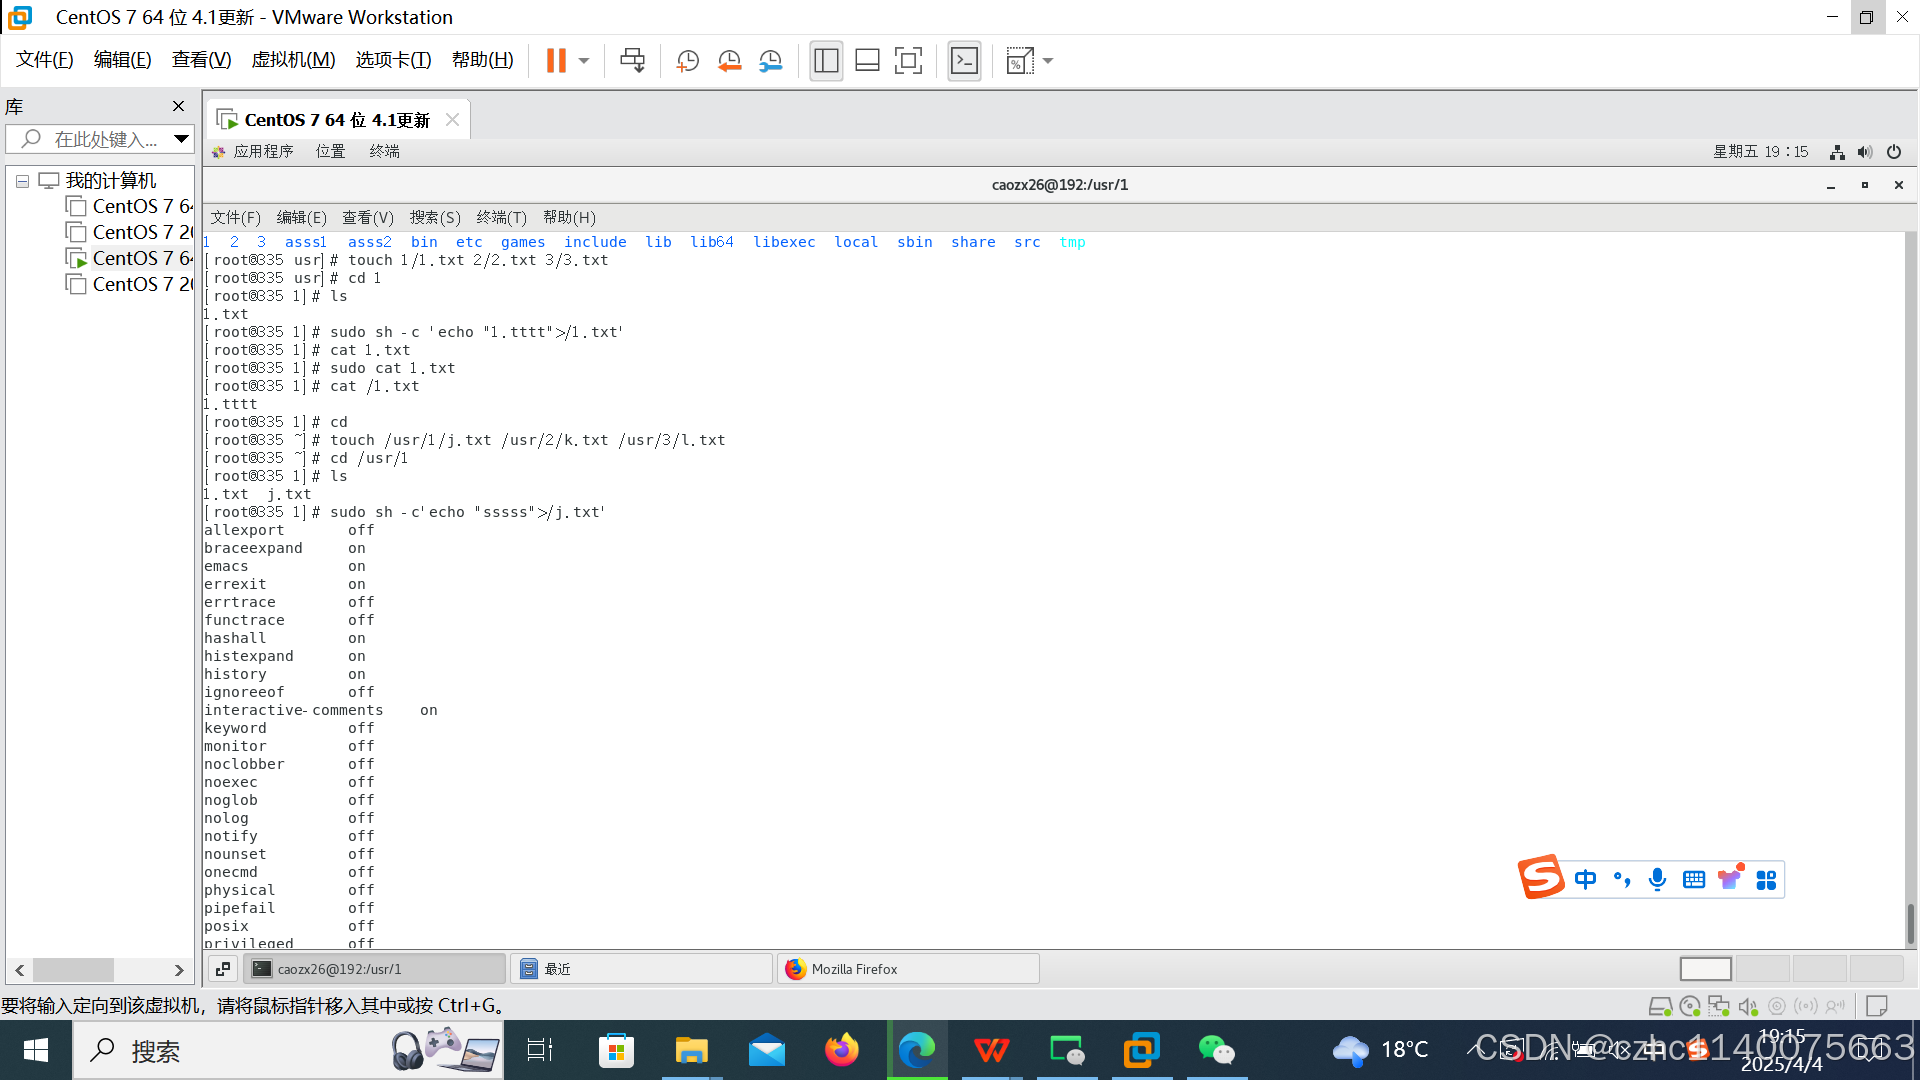Expand the library search dropdown arrow

click(x=181, y=139)
